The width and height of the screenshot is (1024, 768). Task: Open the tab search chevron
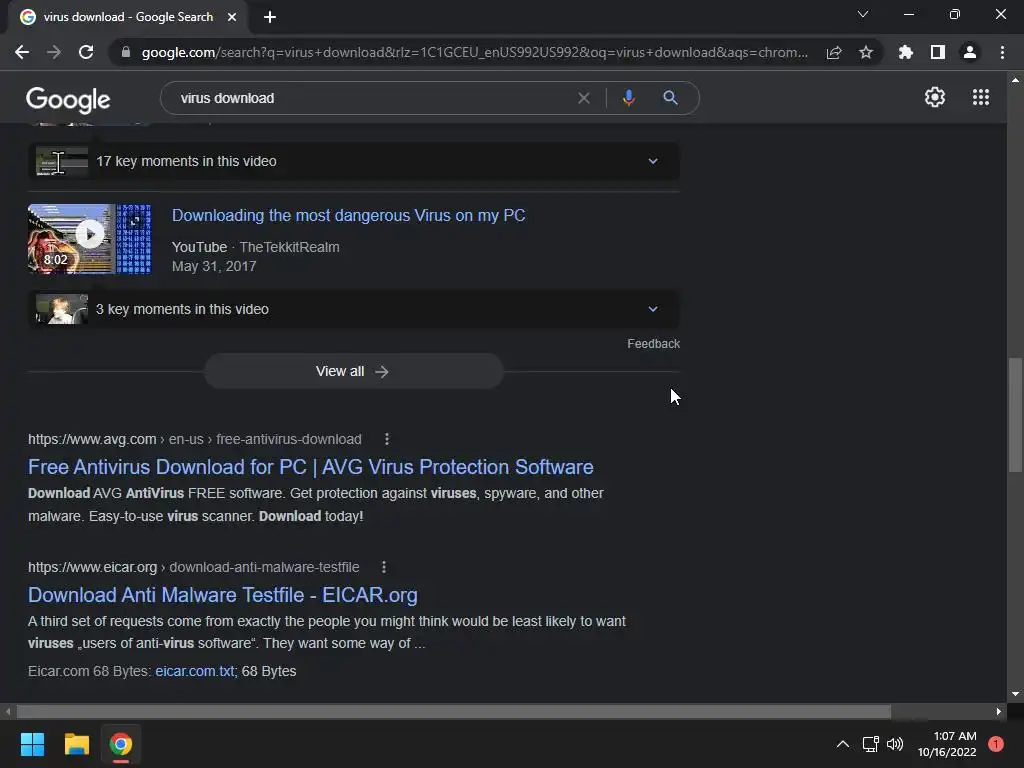tap(863, 14)
